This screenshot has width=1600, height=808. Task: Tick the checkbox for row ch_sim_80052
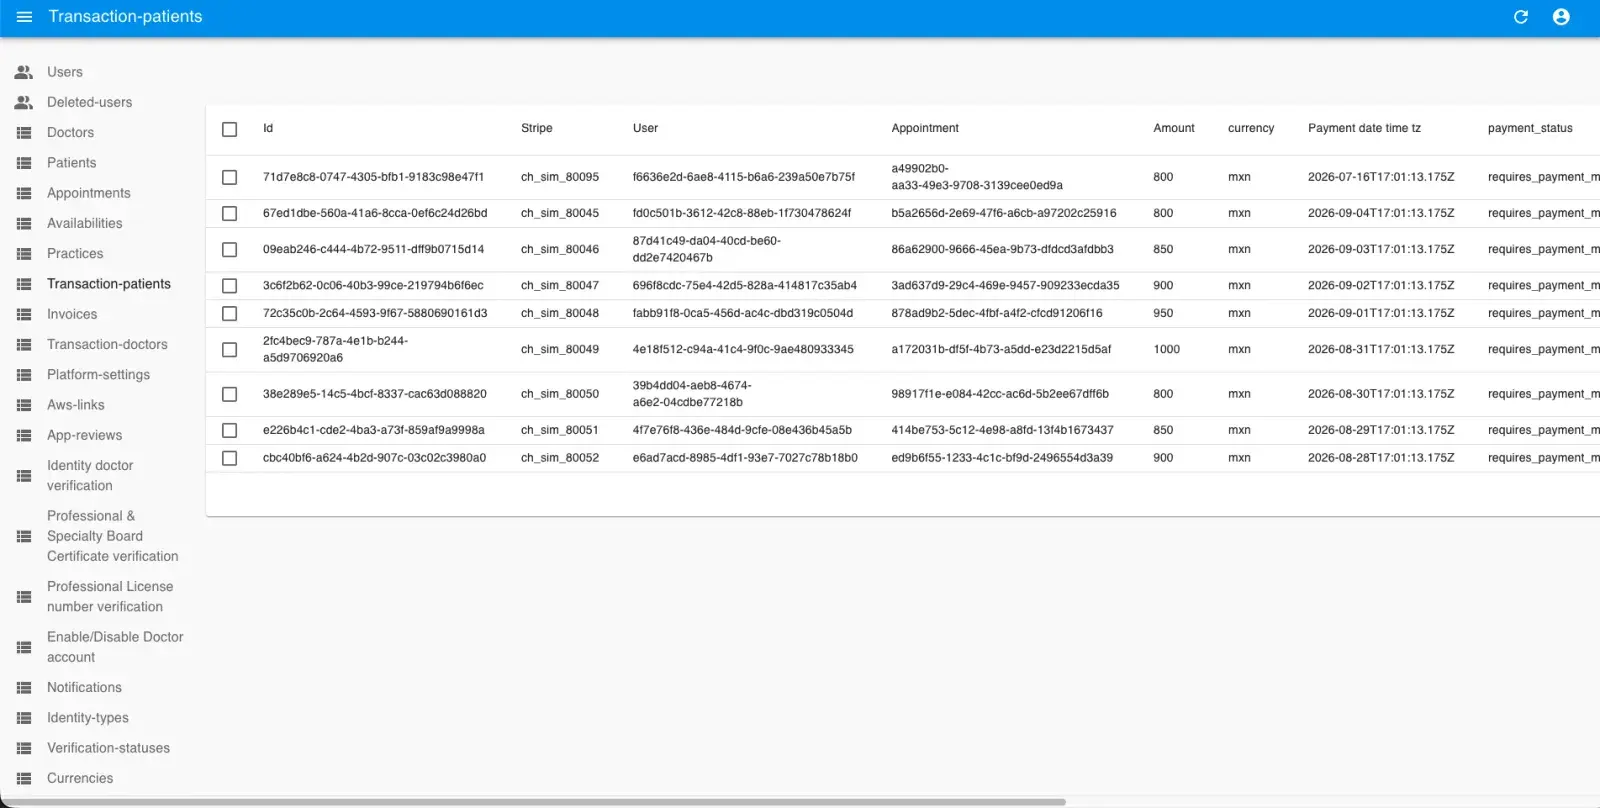(x=230, y=458)
